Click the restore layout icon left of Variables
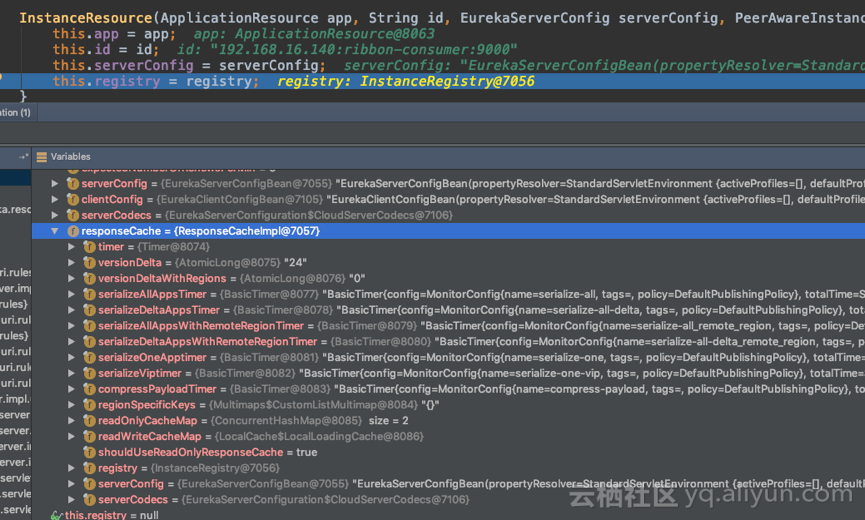The image size is (865, 520). tap(23, 157)
